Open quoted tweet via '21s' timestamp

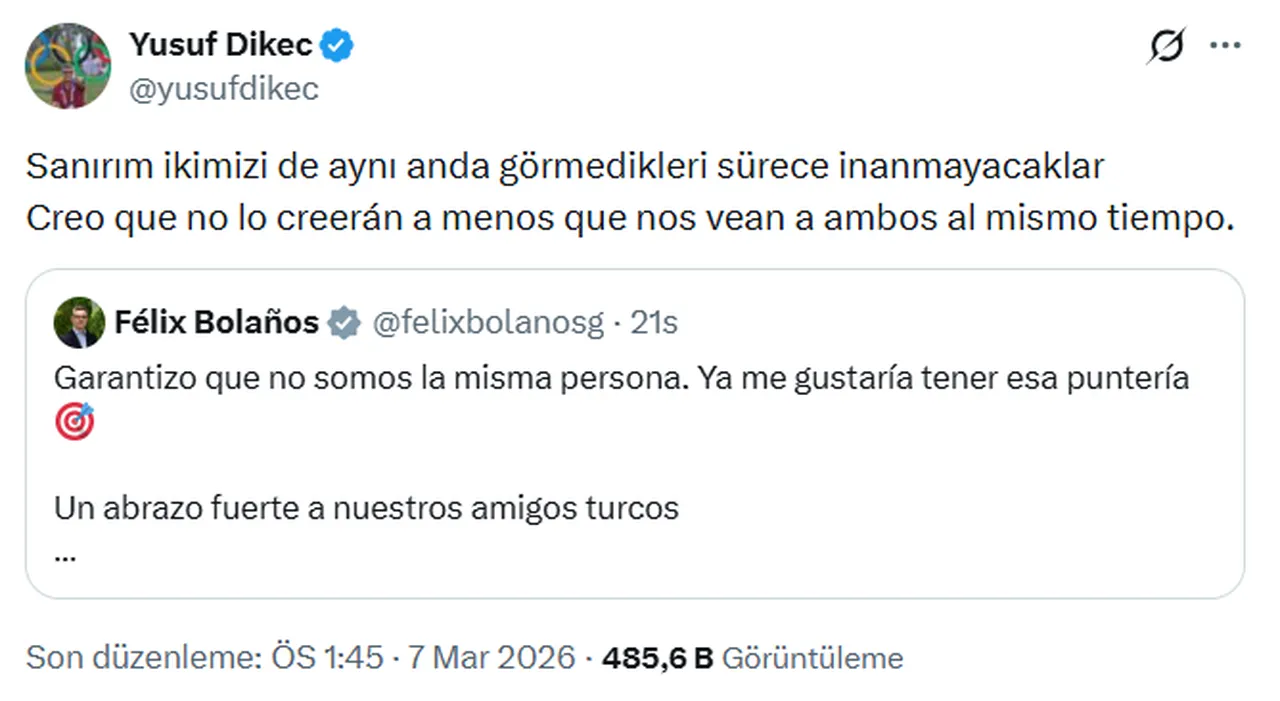click(x=657, y=322)
